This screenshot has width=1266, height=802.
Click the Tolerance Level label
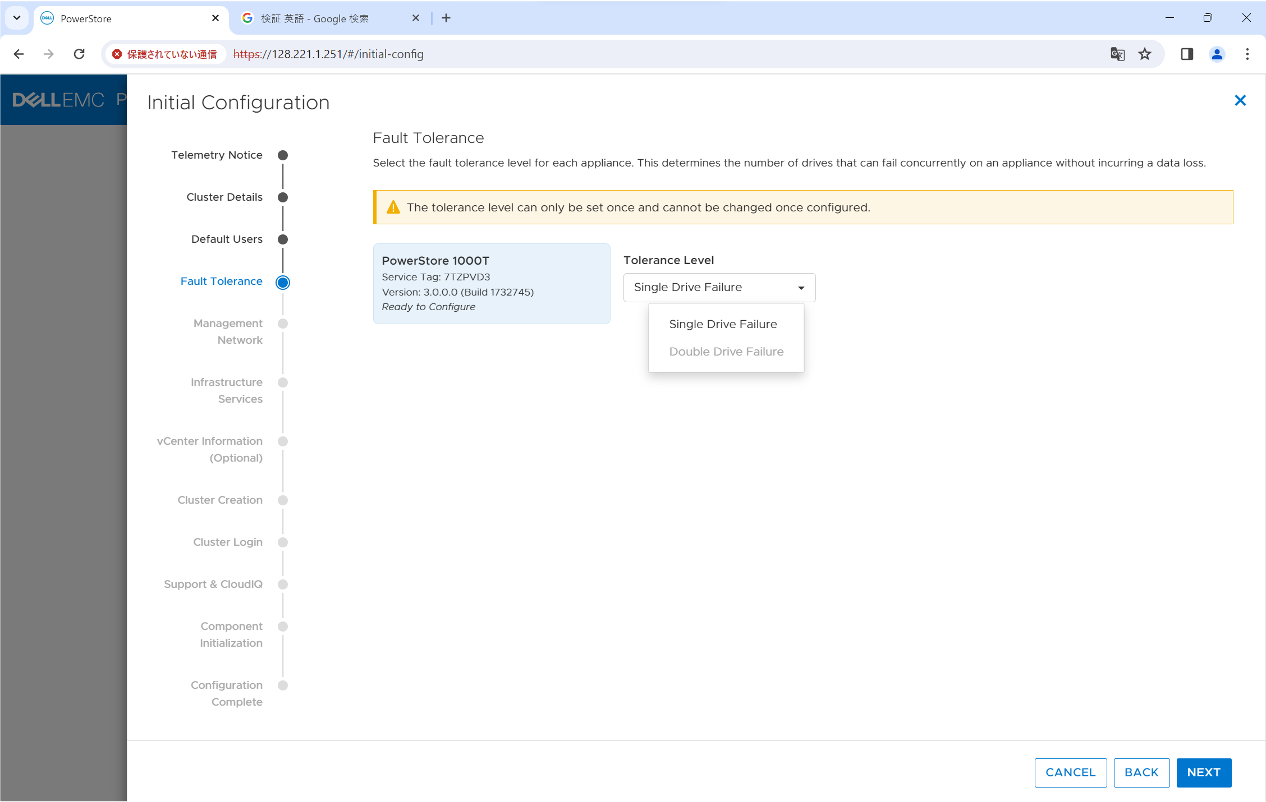[669, 260]
